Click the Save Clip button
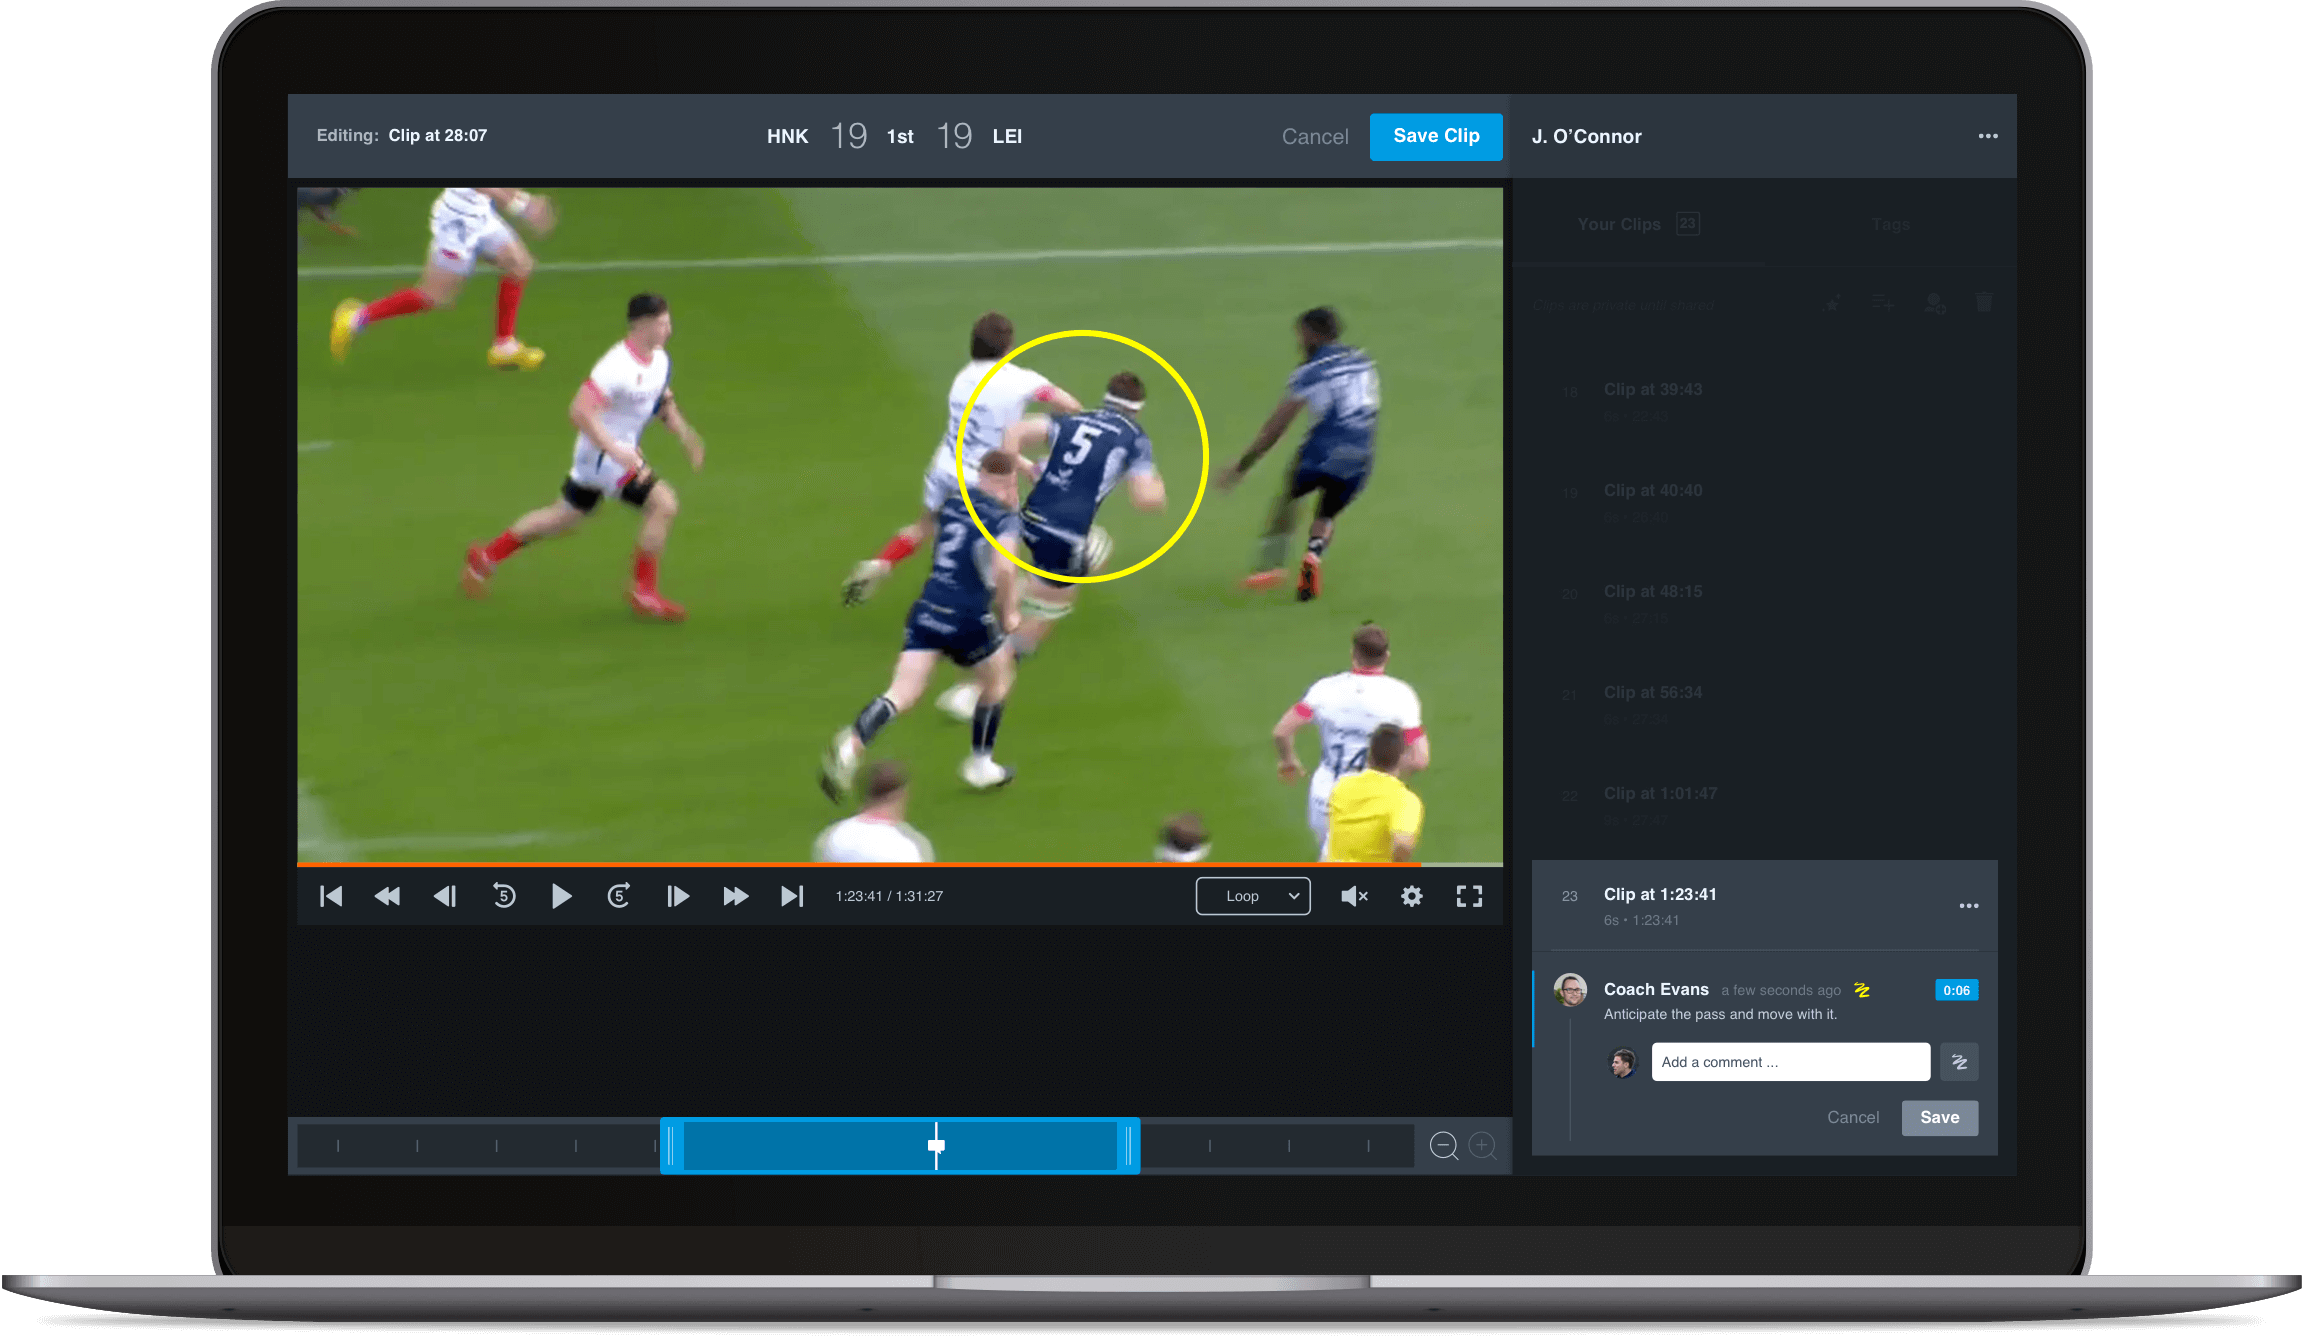The image size is (2304, 1338). click(1435, 136)
